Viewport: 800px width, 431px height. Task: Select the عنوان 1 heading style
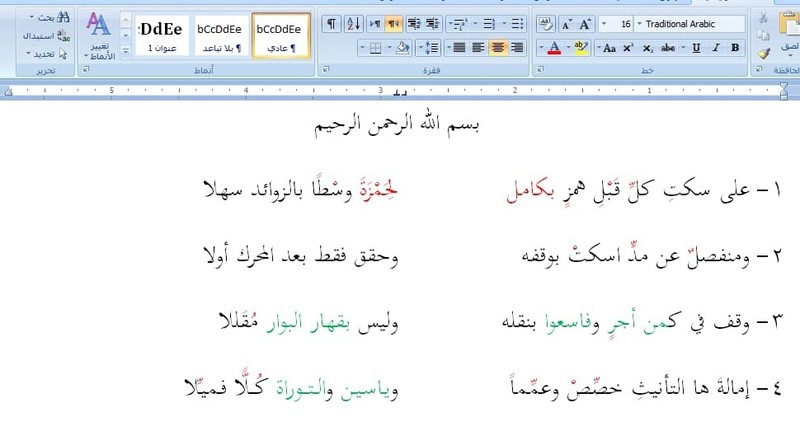[x=160, y=36]
